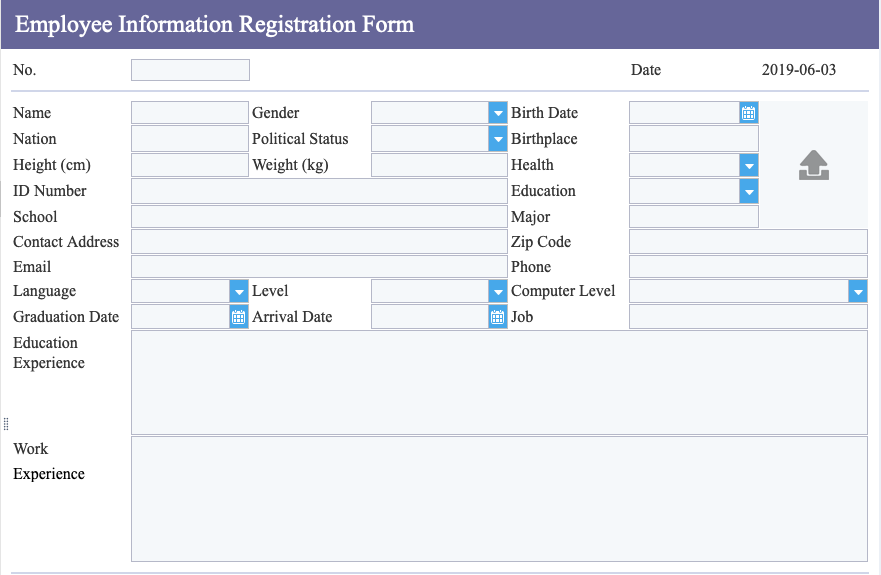
Task: Click the Name input field
Action: [190, 113]
